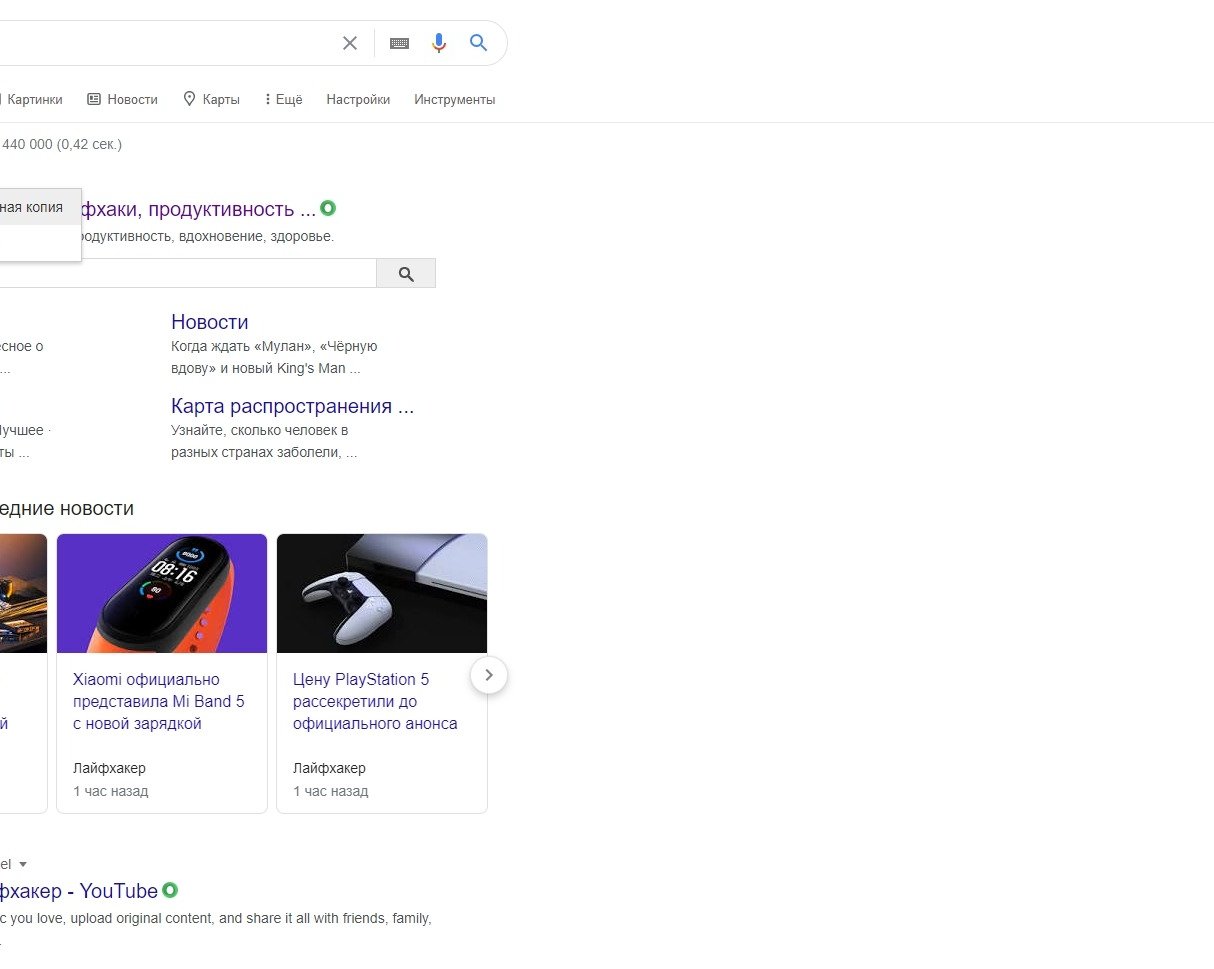
Task: Click the snippet text about Мулан and Чёрную вдову
Action: [x=274, y=357]
